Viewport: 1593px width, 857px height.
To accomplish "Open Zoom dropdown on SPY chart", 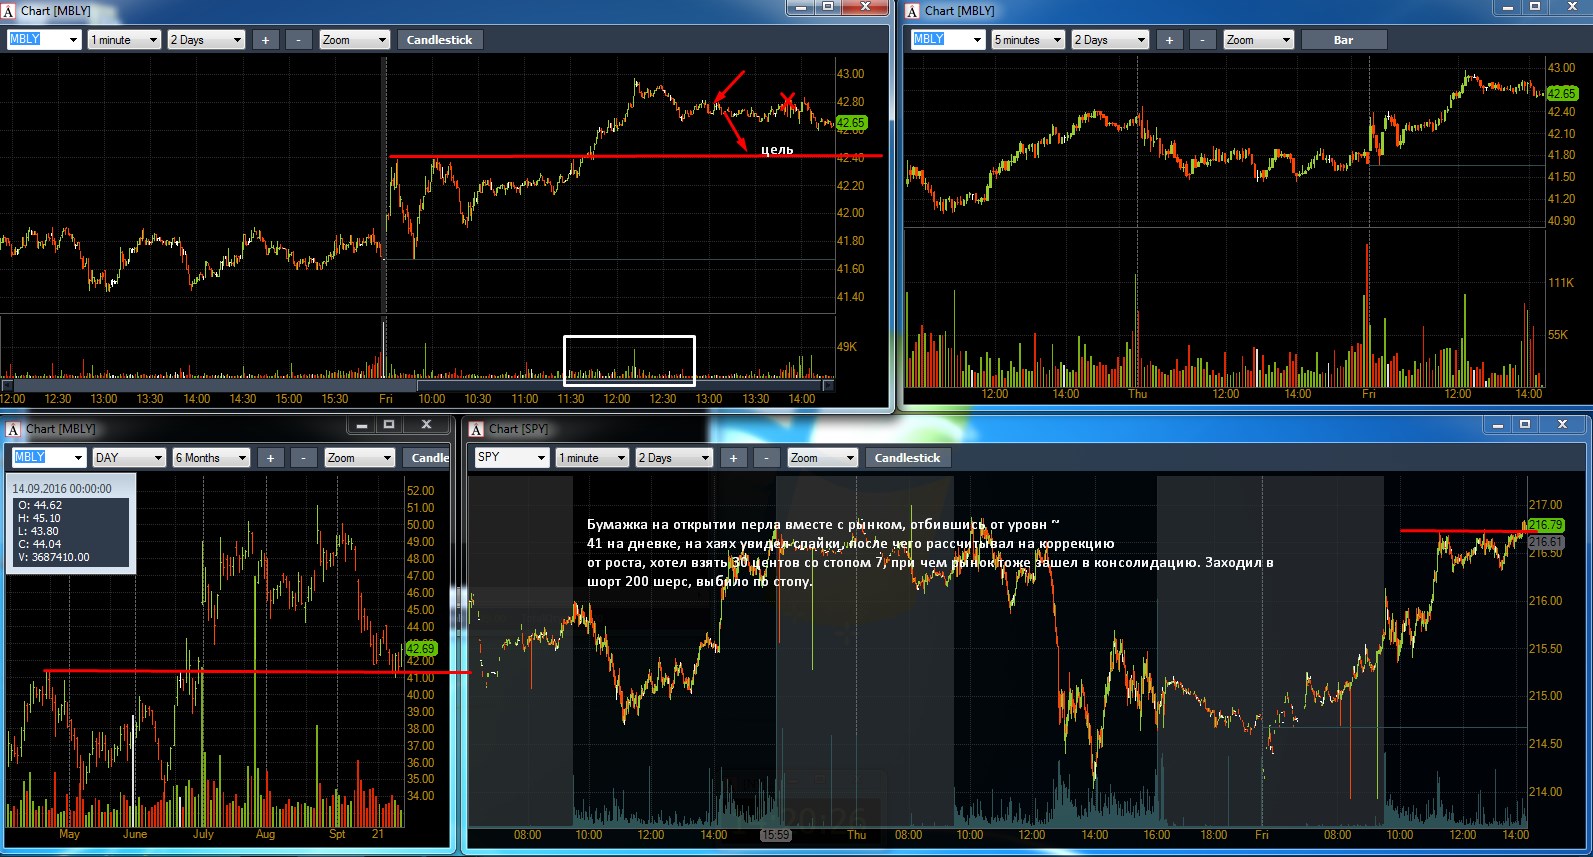I will click(823, 458).
